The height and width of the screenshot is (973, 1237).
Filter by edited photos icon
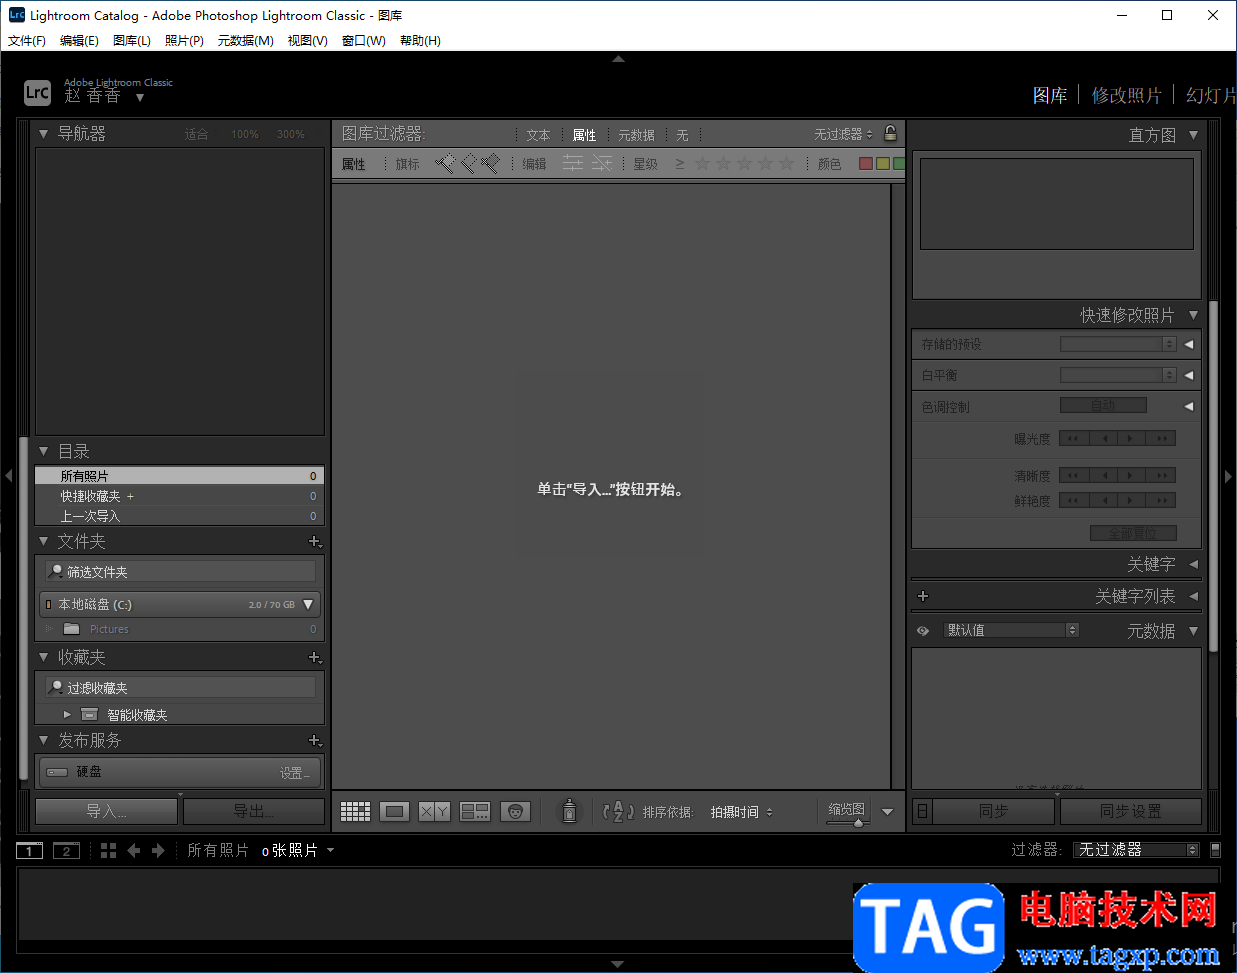pyautogui.click(x=572, y=163)
